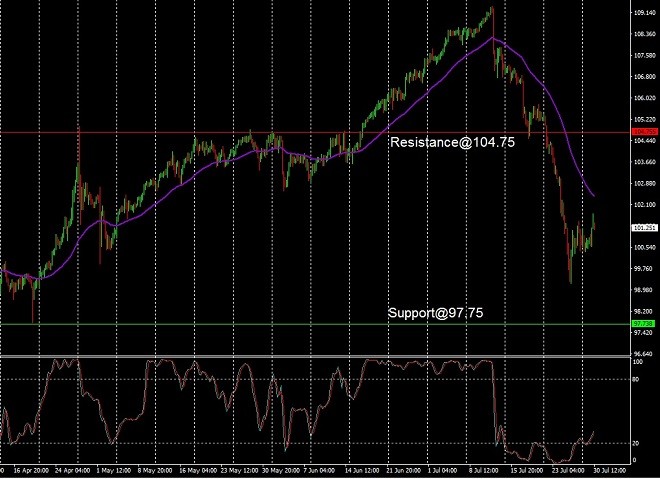Select the green 97.738 price tag

644,324
